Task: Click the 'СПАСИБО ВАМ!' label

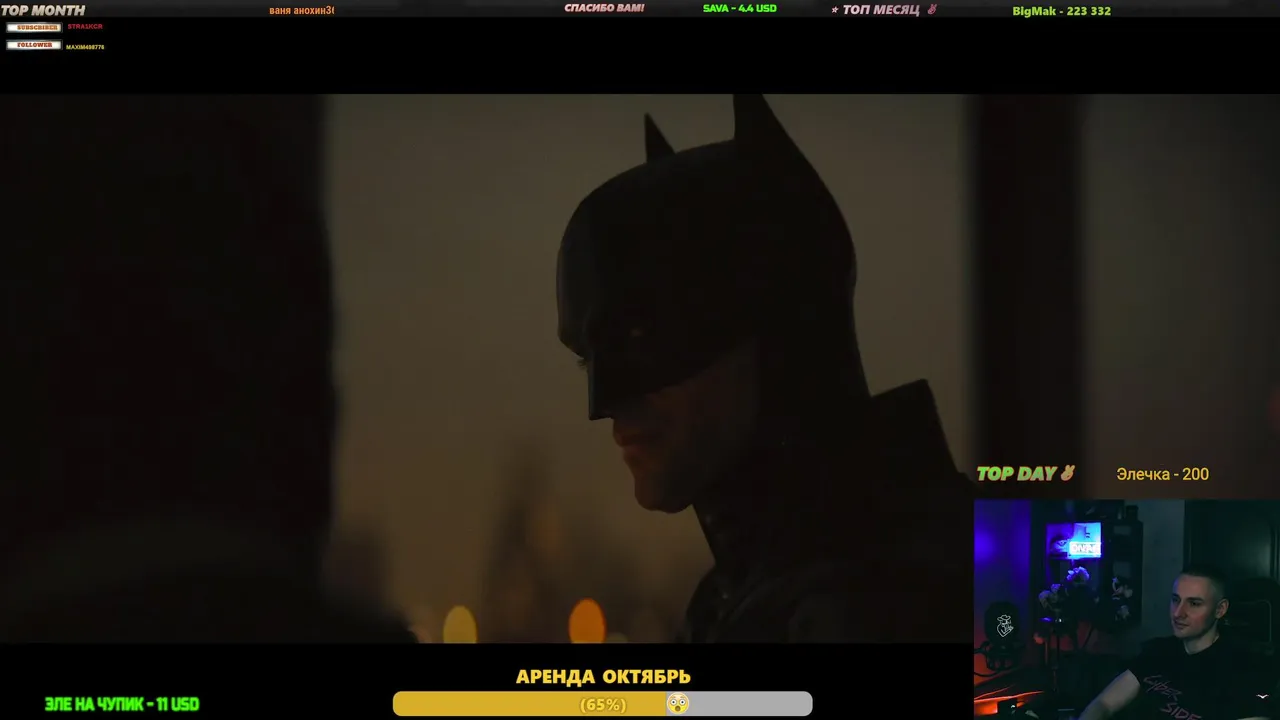Action: click(604, 8)
